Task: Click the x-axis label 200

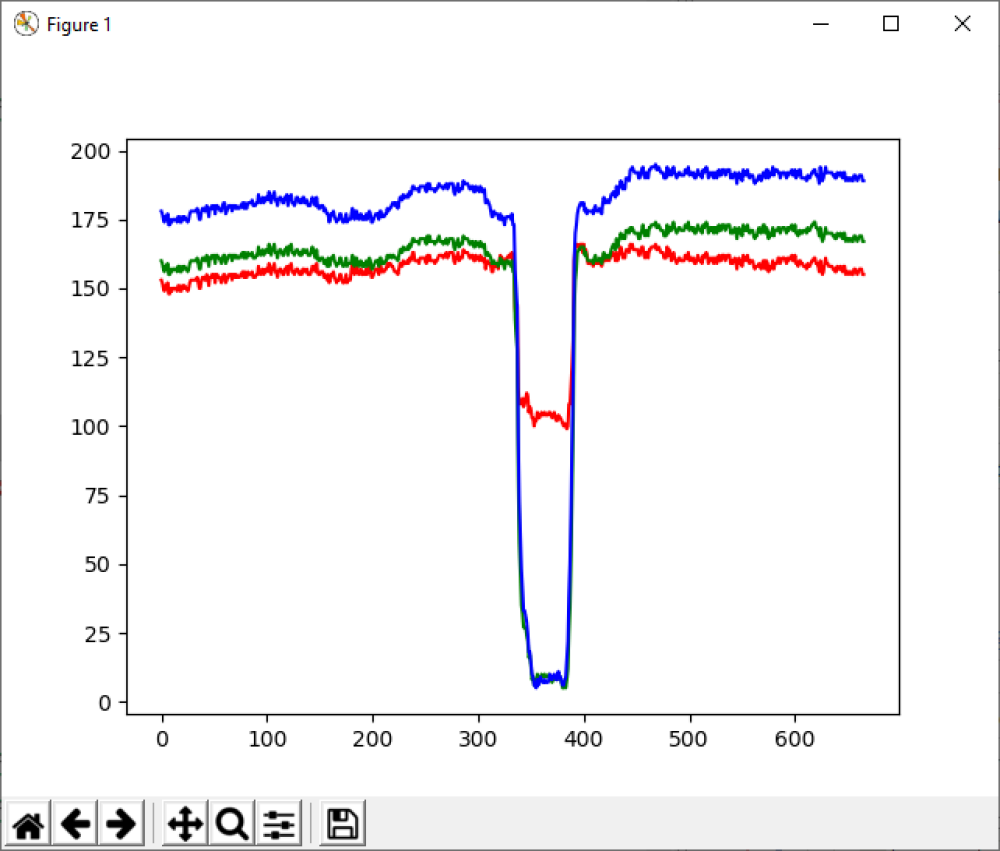Action: [x=372, y=739]
